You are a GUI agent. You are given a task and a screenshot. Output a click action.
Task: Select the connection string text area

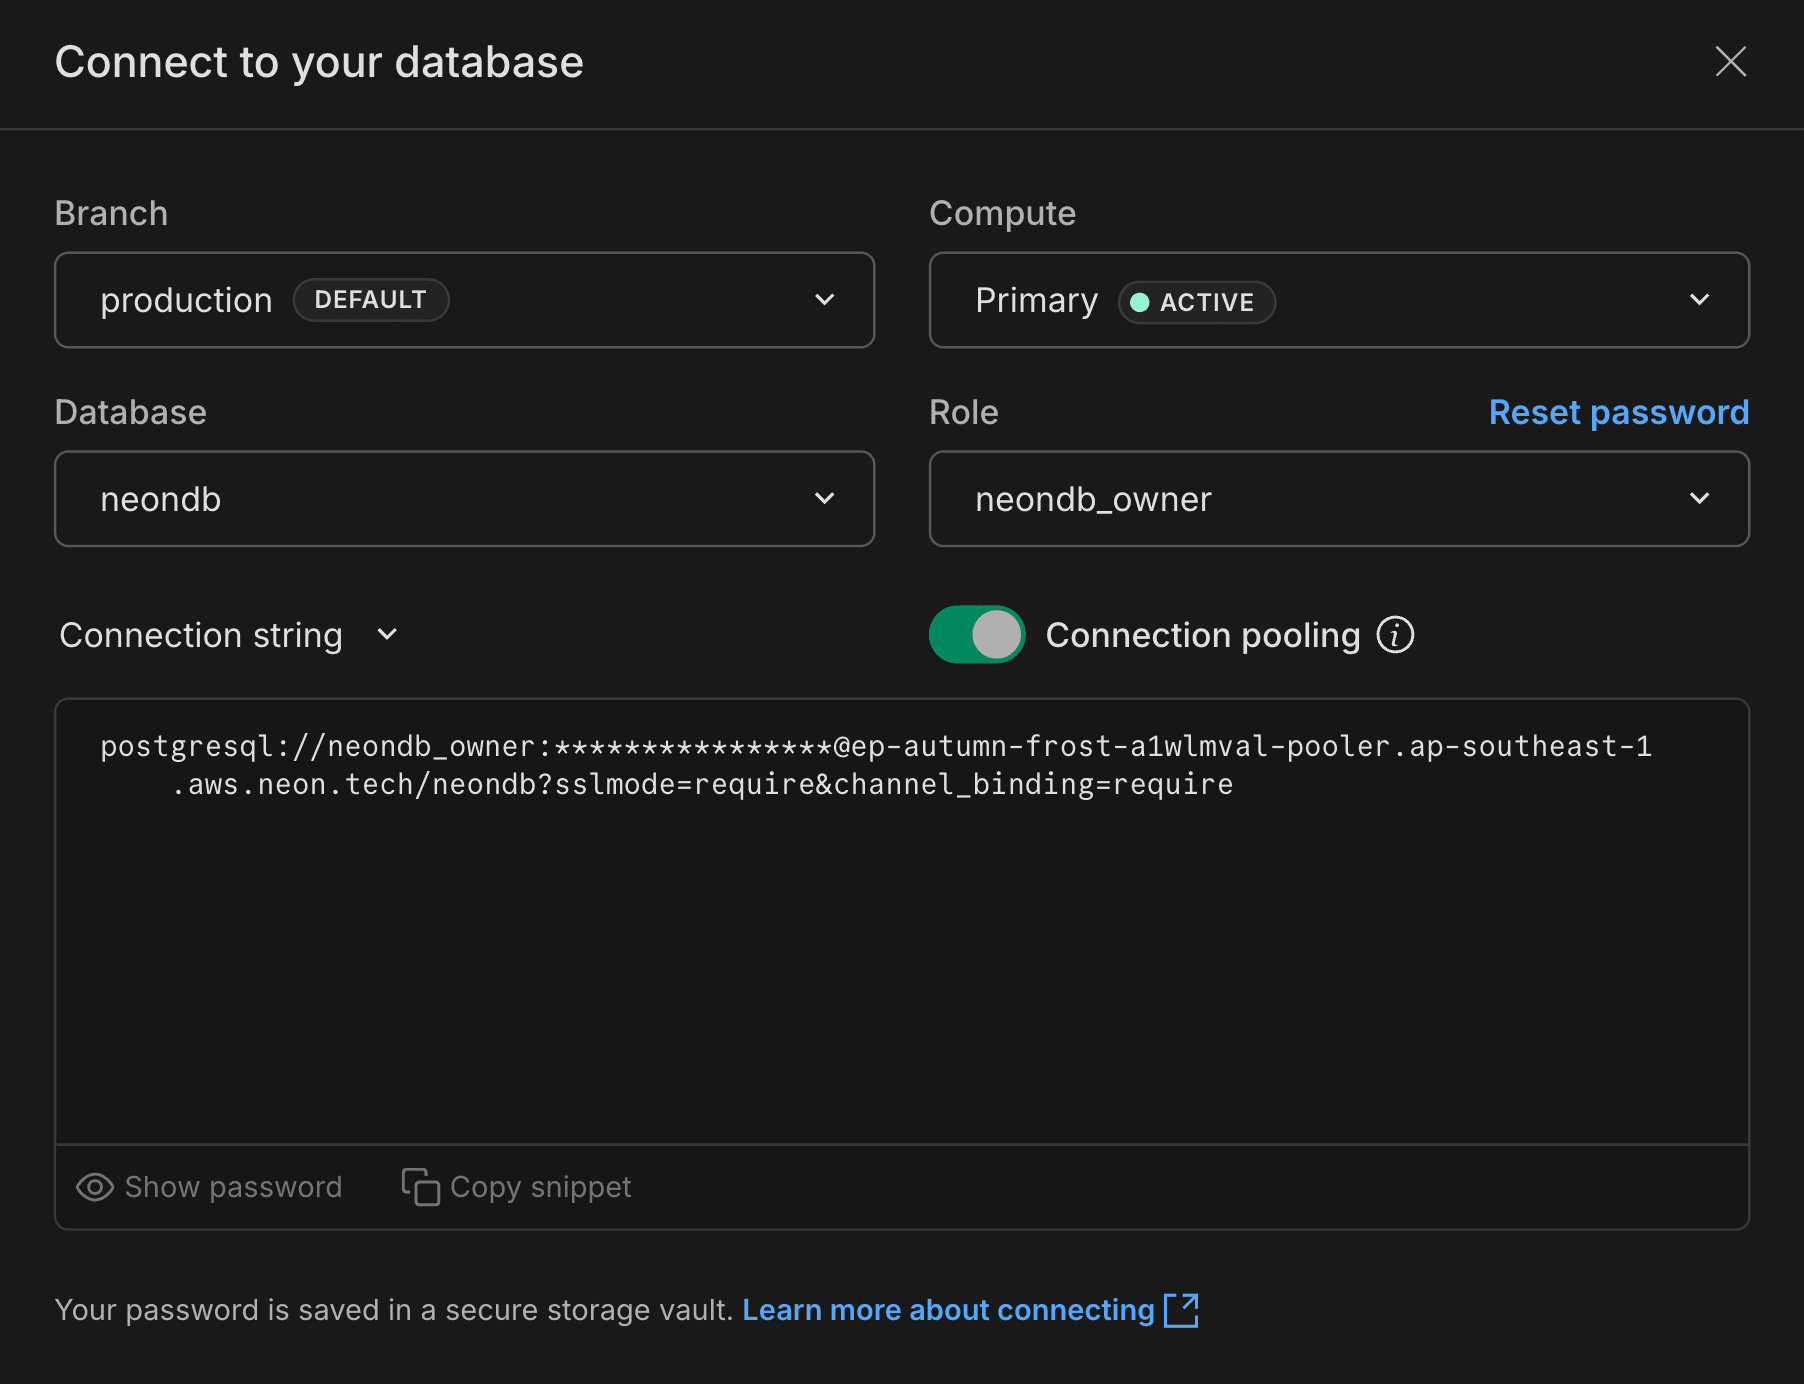click(900, 920)
